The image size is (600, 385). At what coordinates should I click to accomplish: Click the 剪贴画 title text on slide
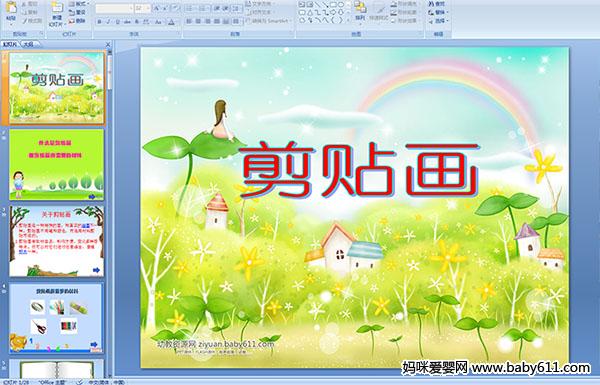point(359,169)
